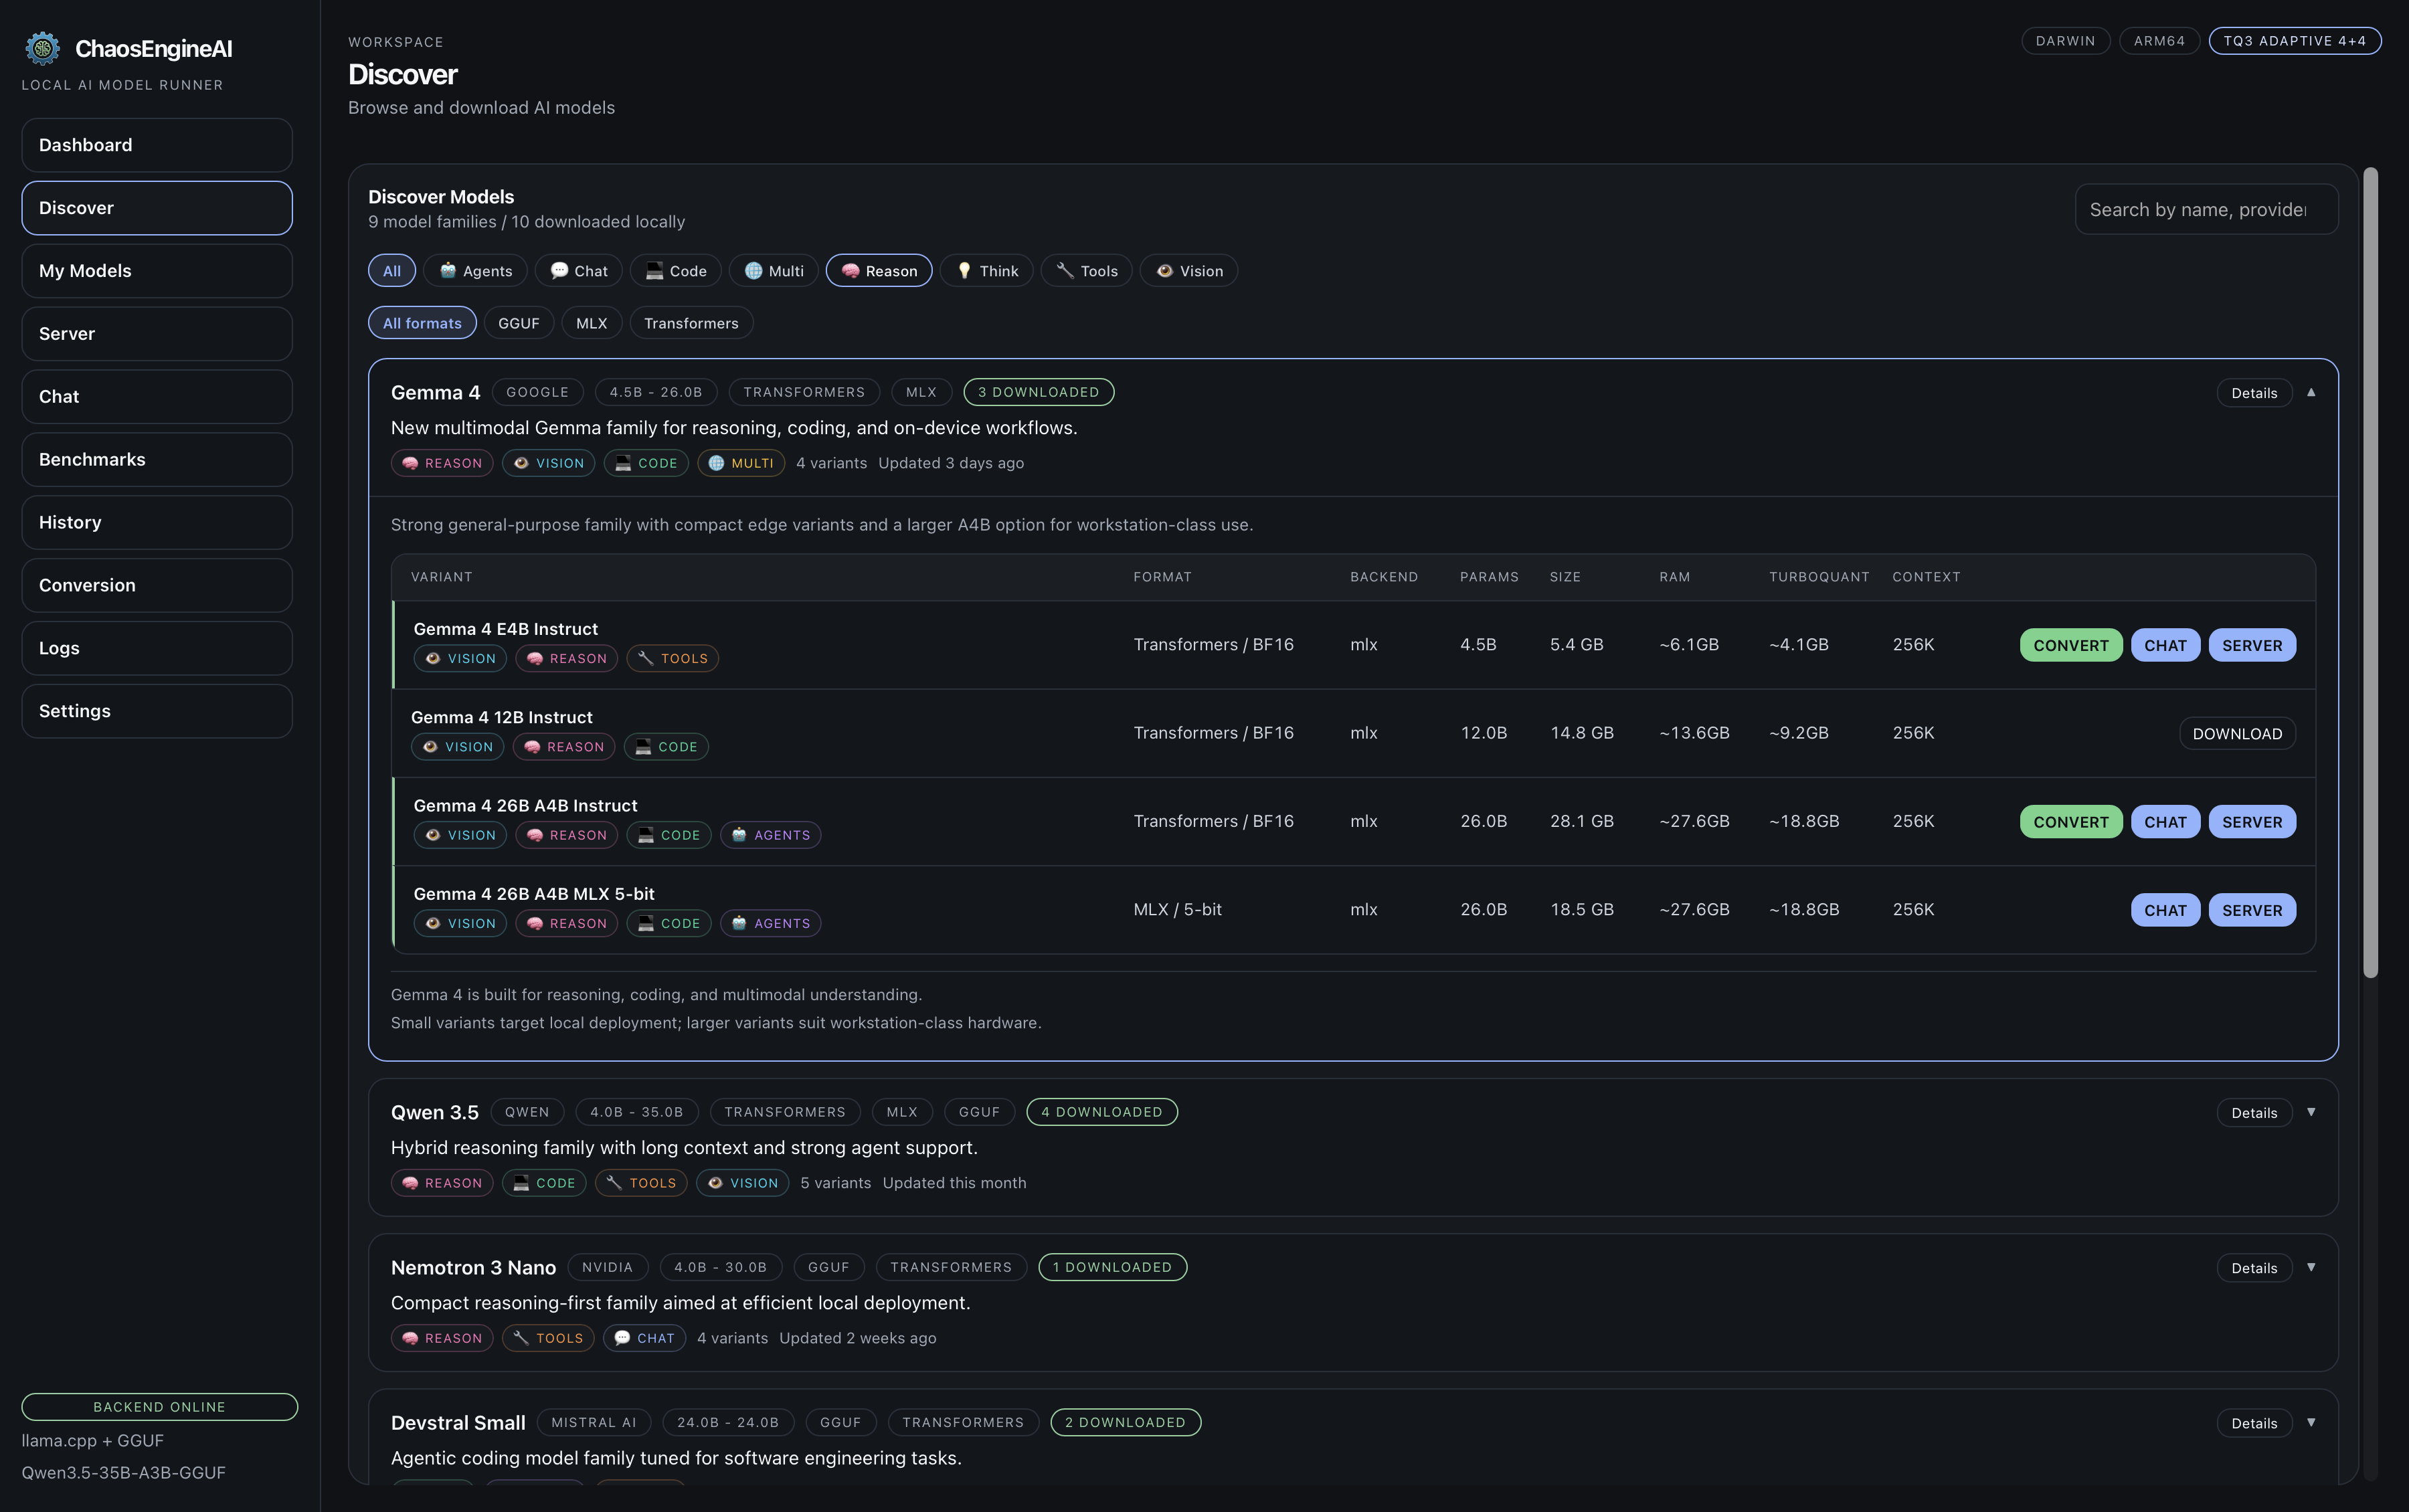Viewport: 2409px width, 1512px height.
Task: Select the Vision filter chip
Action: click(x=1189, y=271)
